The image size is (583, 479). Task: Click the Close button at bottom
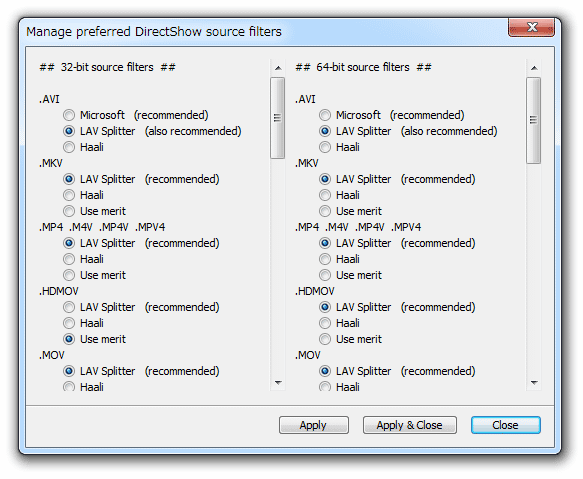(x=506, y=425)
